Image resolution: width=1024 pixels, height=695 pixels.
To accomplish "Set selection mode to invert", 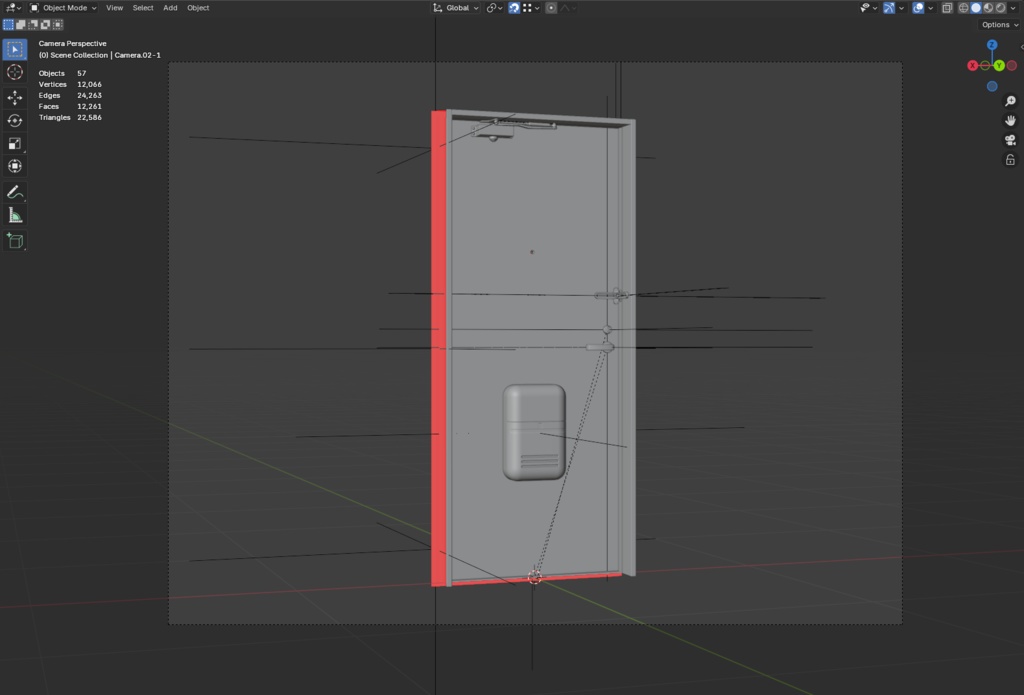I will click(x=45, y=25).
